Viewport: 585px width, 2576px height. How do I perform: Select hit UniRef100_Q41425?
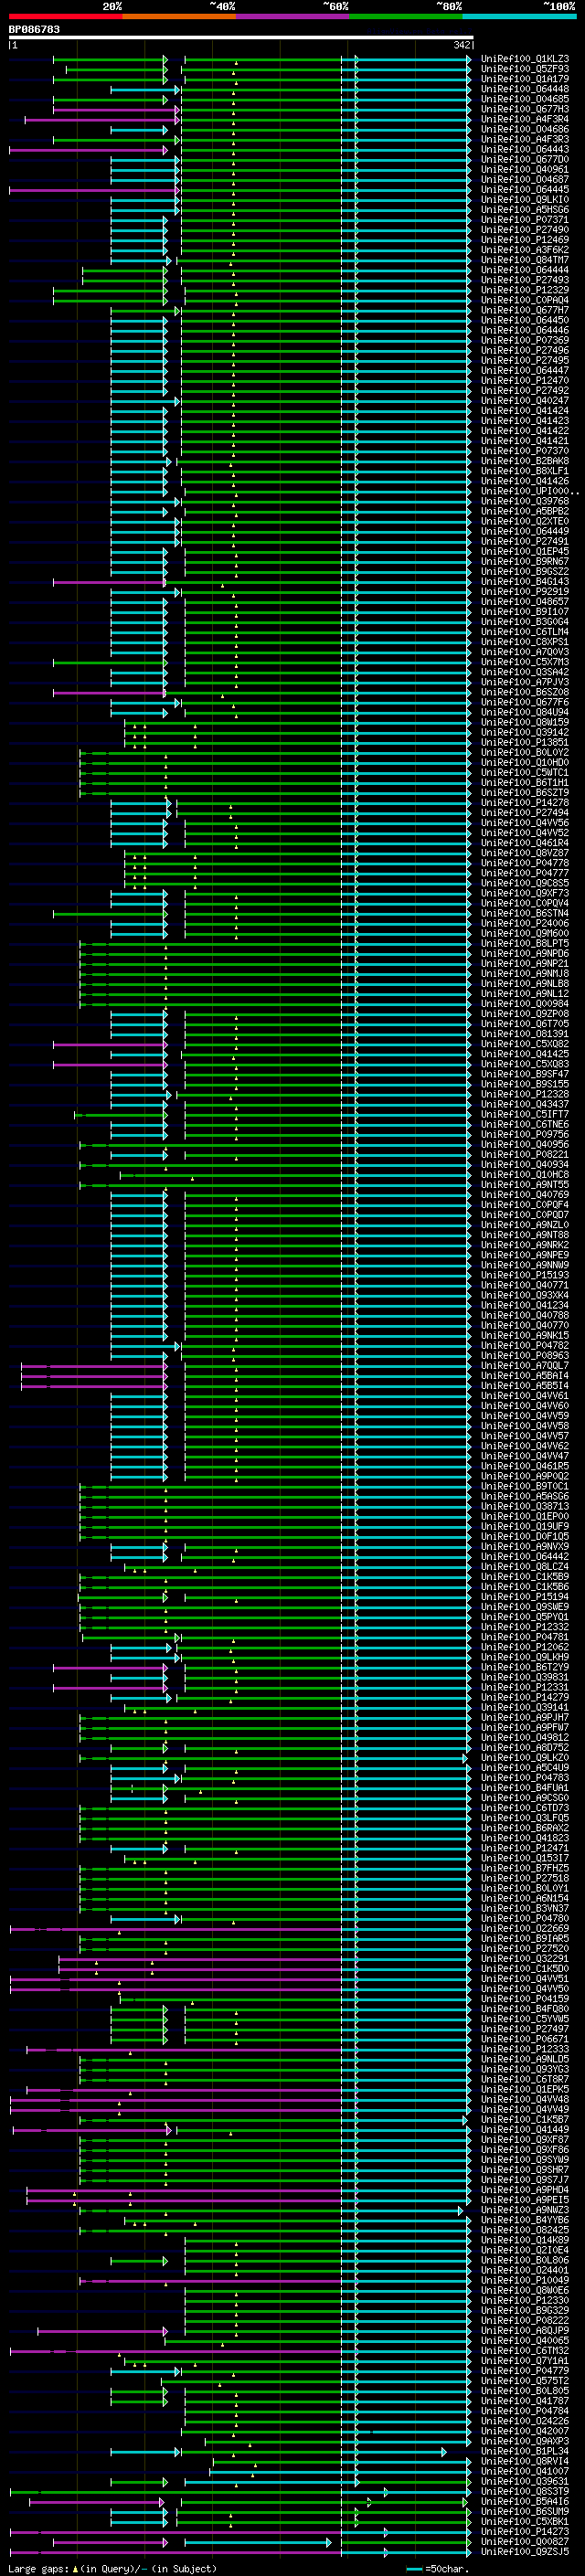pos(525,1054)
